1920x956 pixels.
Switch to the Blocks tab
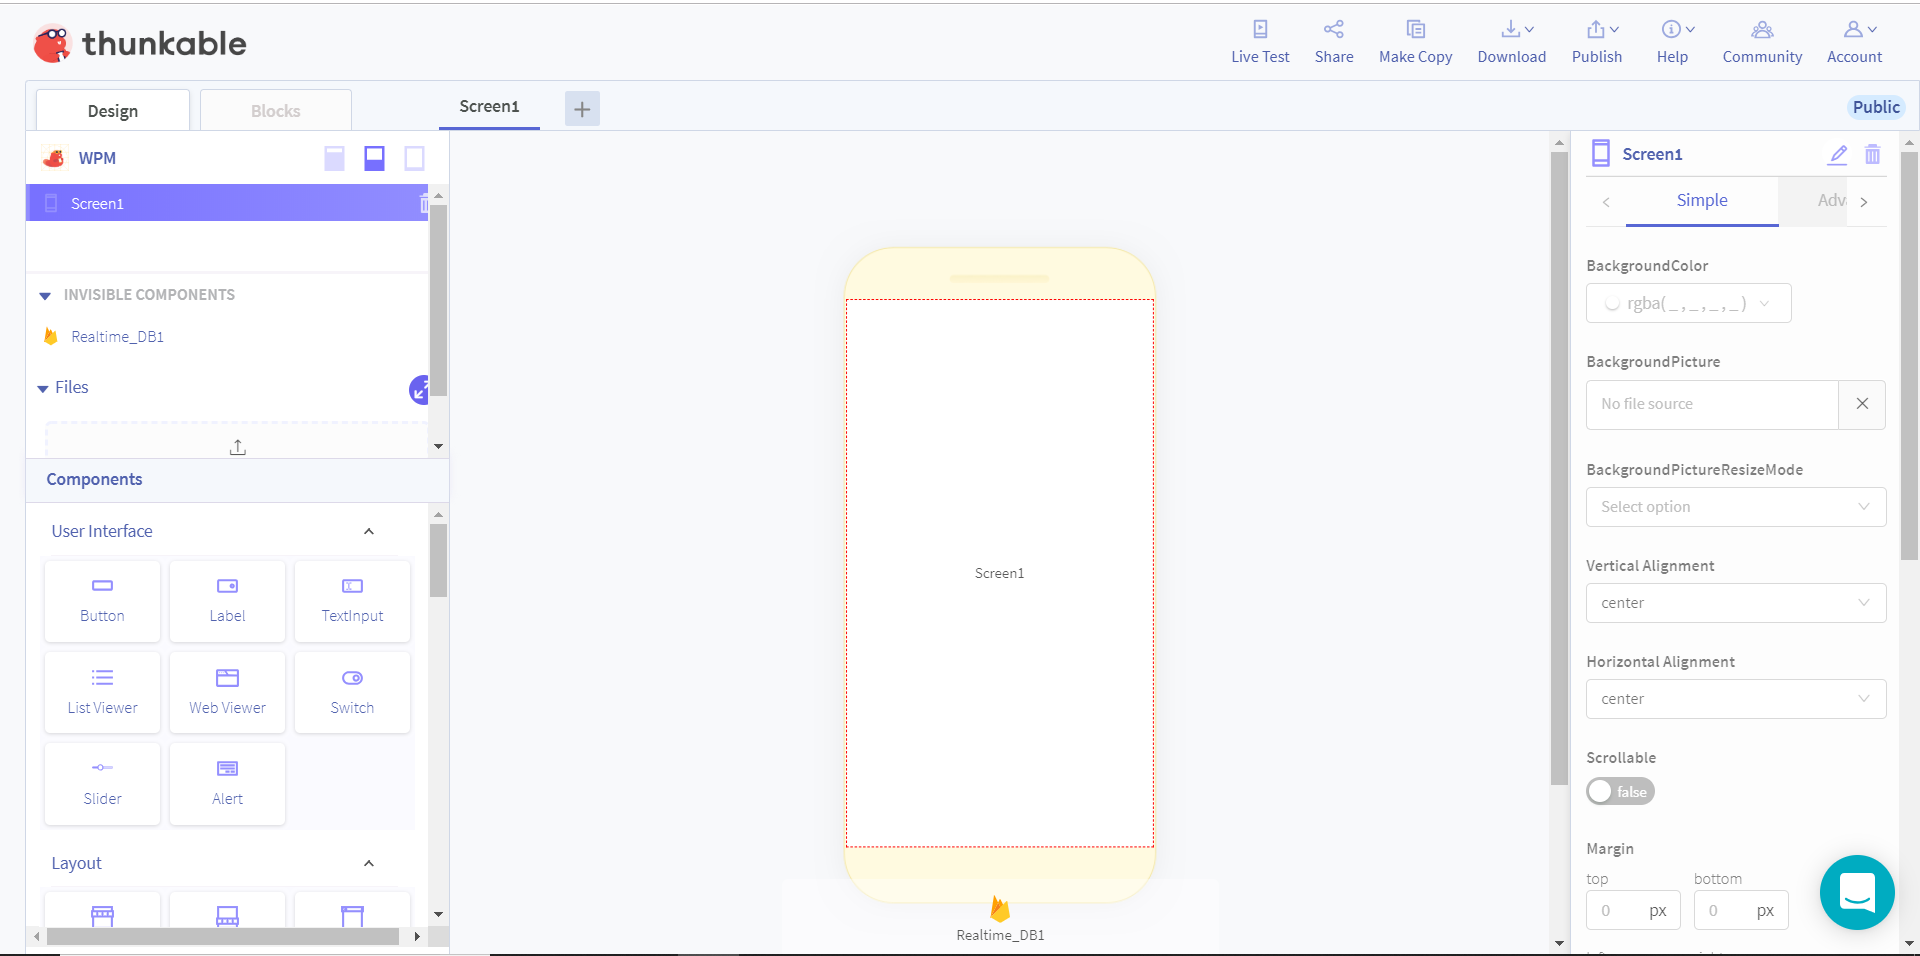point(276,110)
